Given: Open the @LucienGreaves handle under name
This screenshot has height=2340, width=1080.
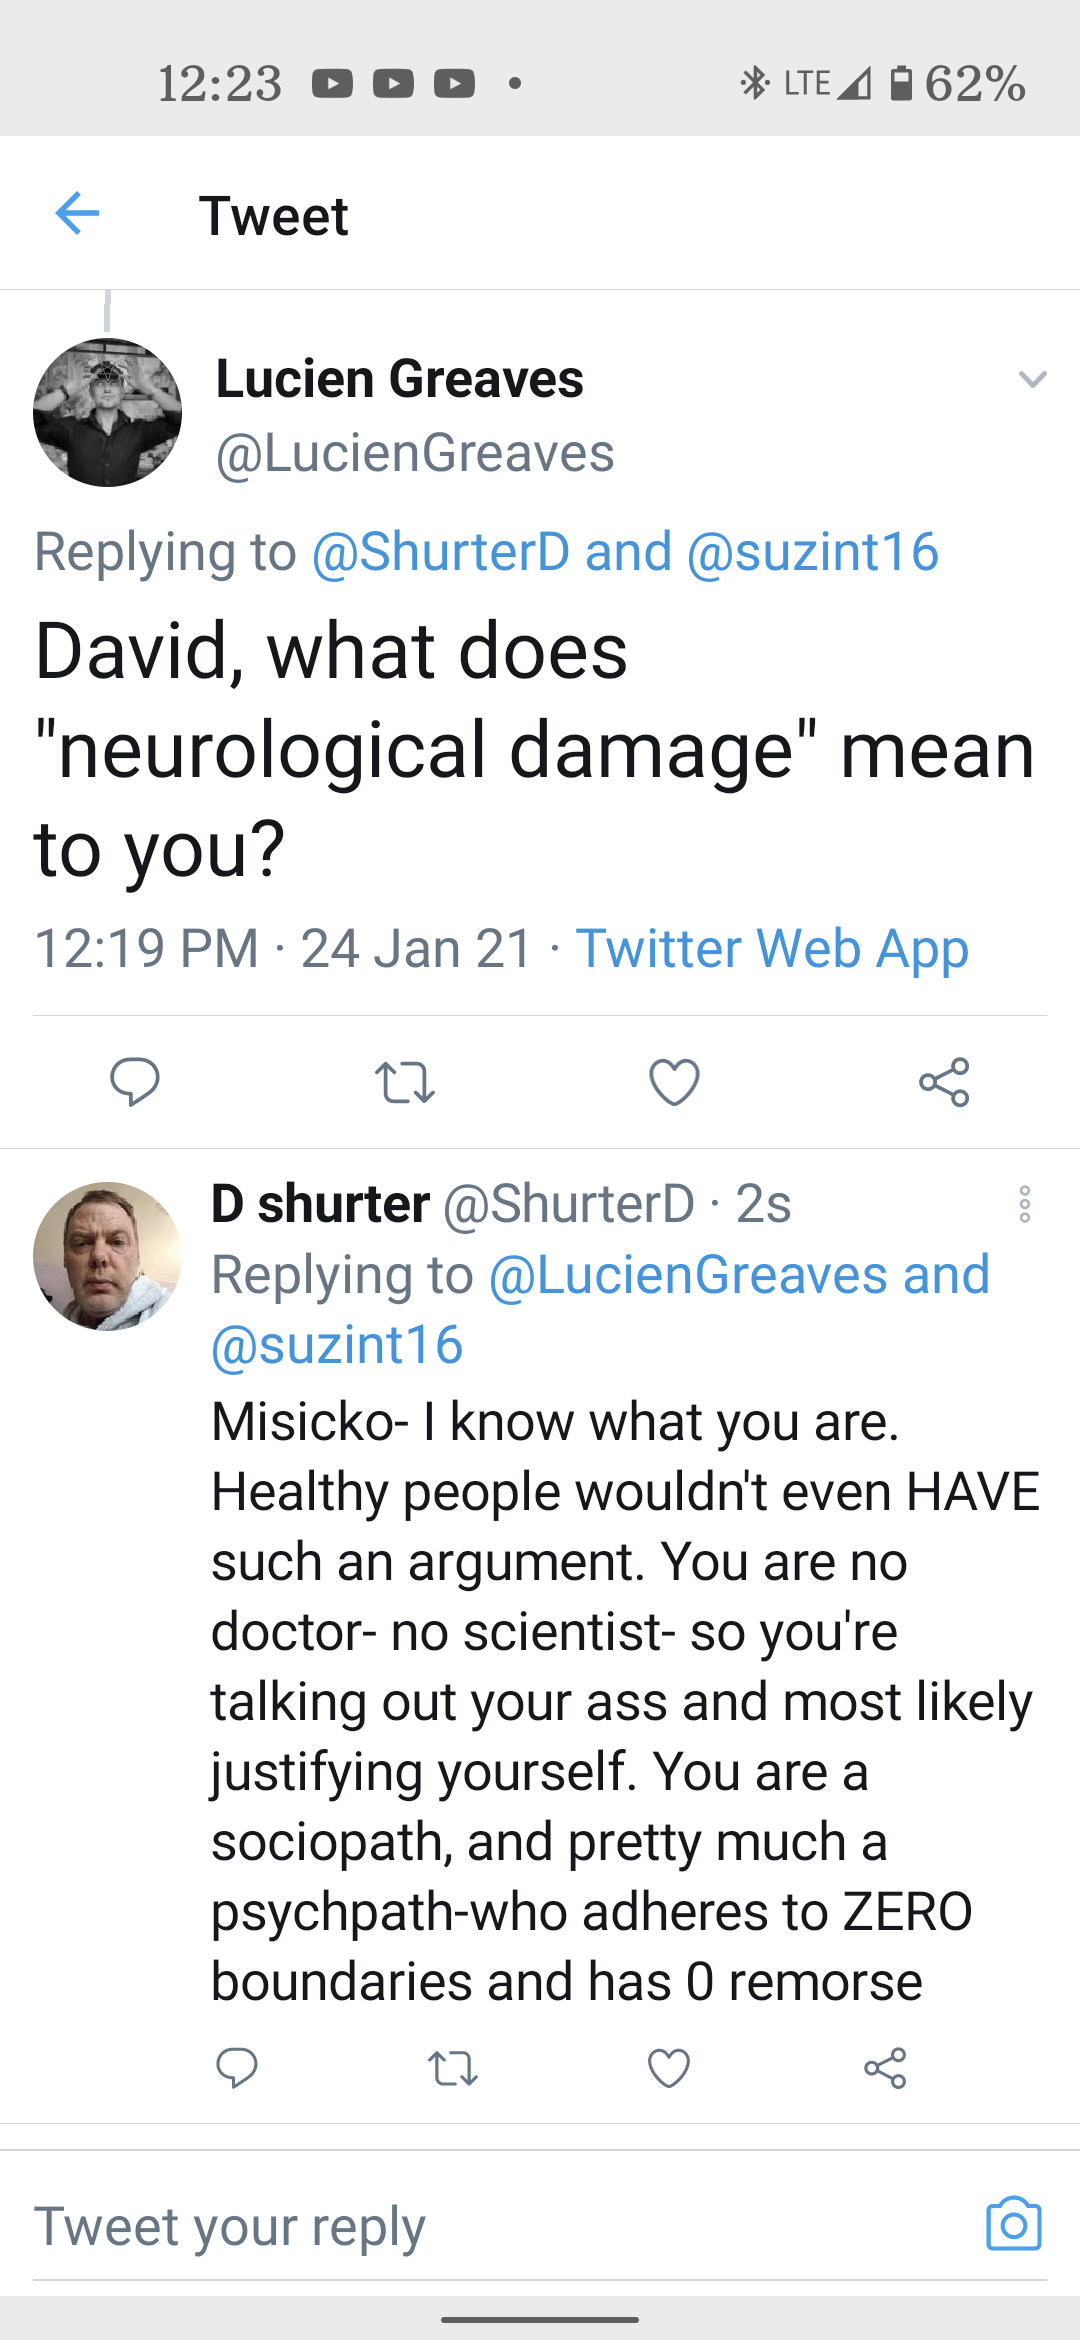Looking at the screenshot, I should [415, 453].
